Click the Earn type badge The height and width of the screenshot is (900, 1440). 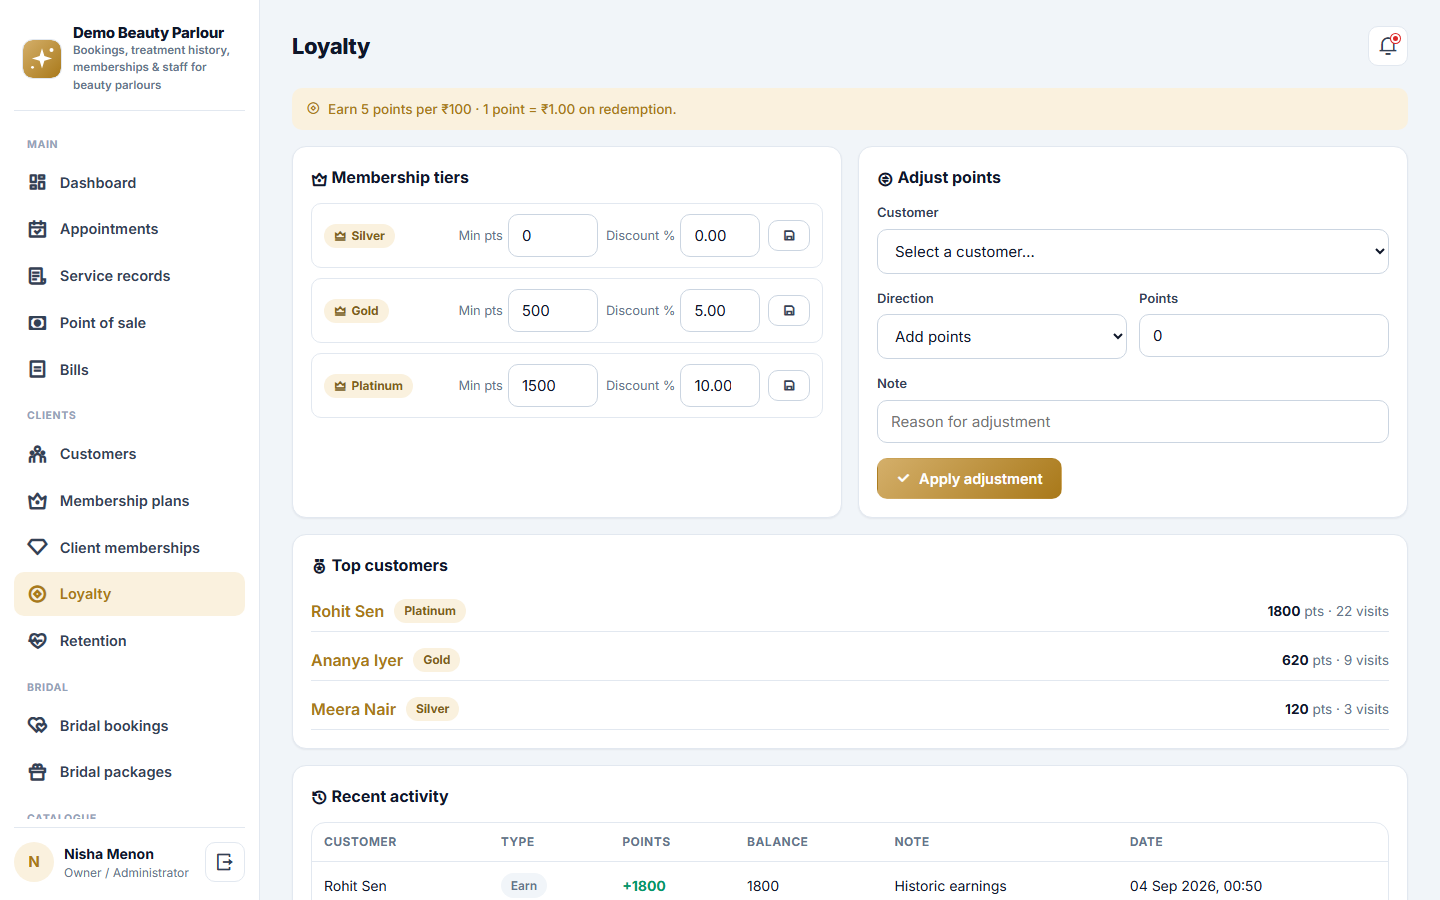coord(524,886)
